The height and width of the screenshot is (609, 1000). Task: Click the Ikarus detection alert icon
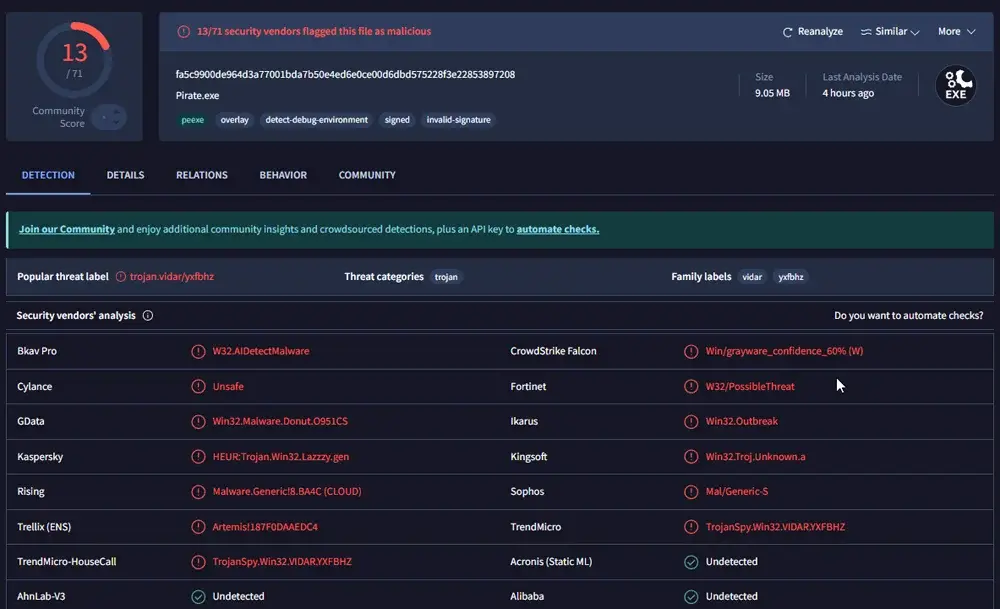691,422
